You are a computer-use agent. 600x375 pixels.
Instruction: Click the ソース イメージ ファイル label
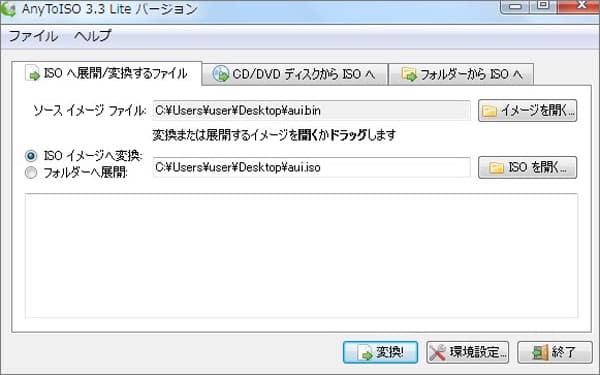click(90, 111)
